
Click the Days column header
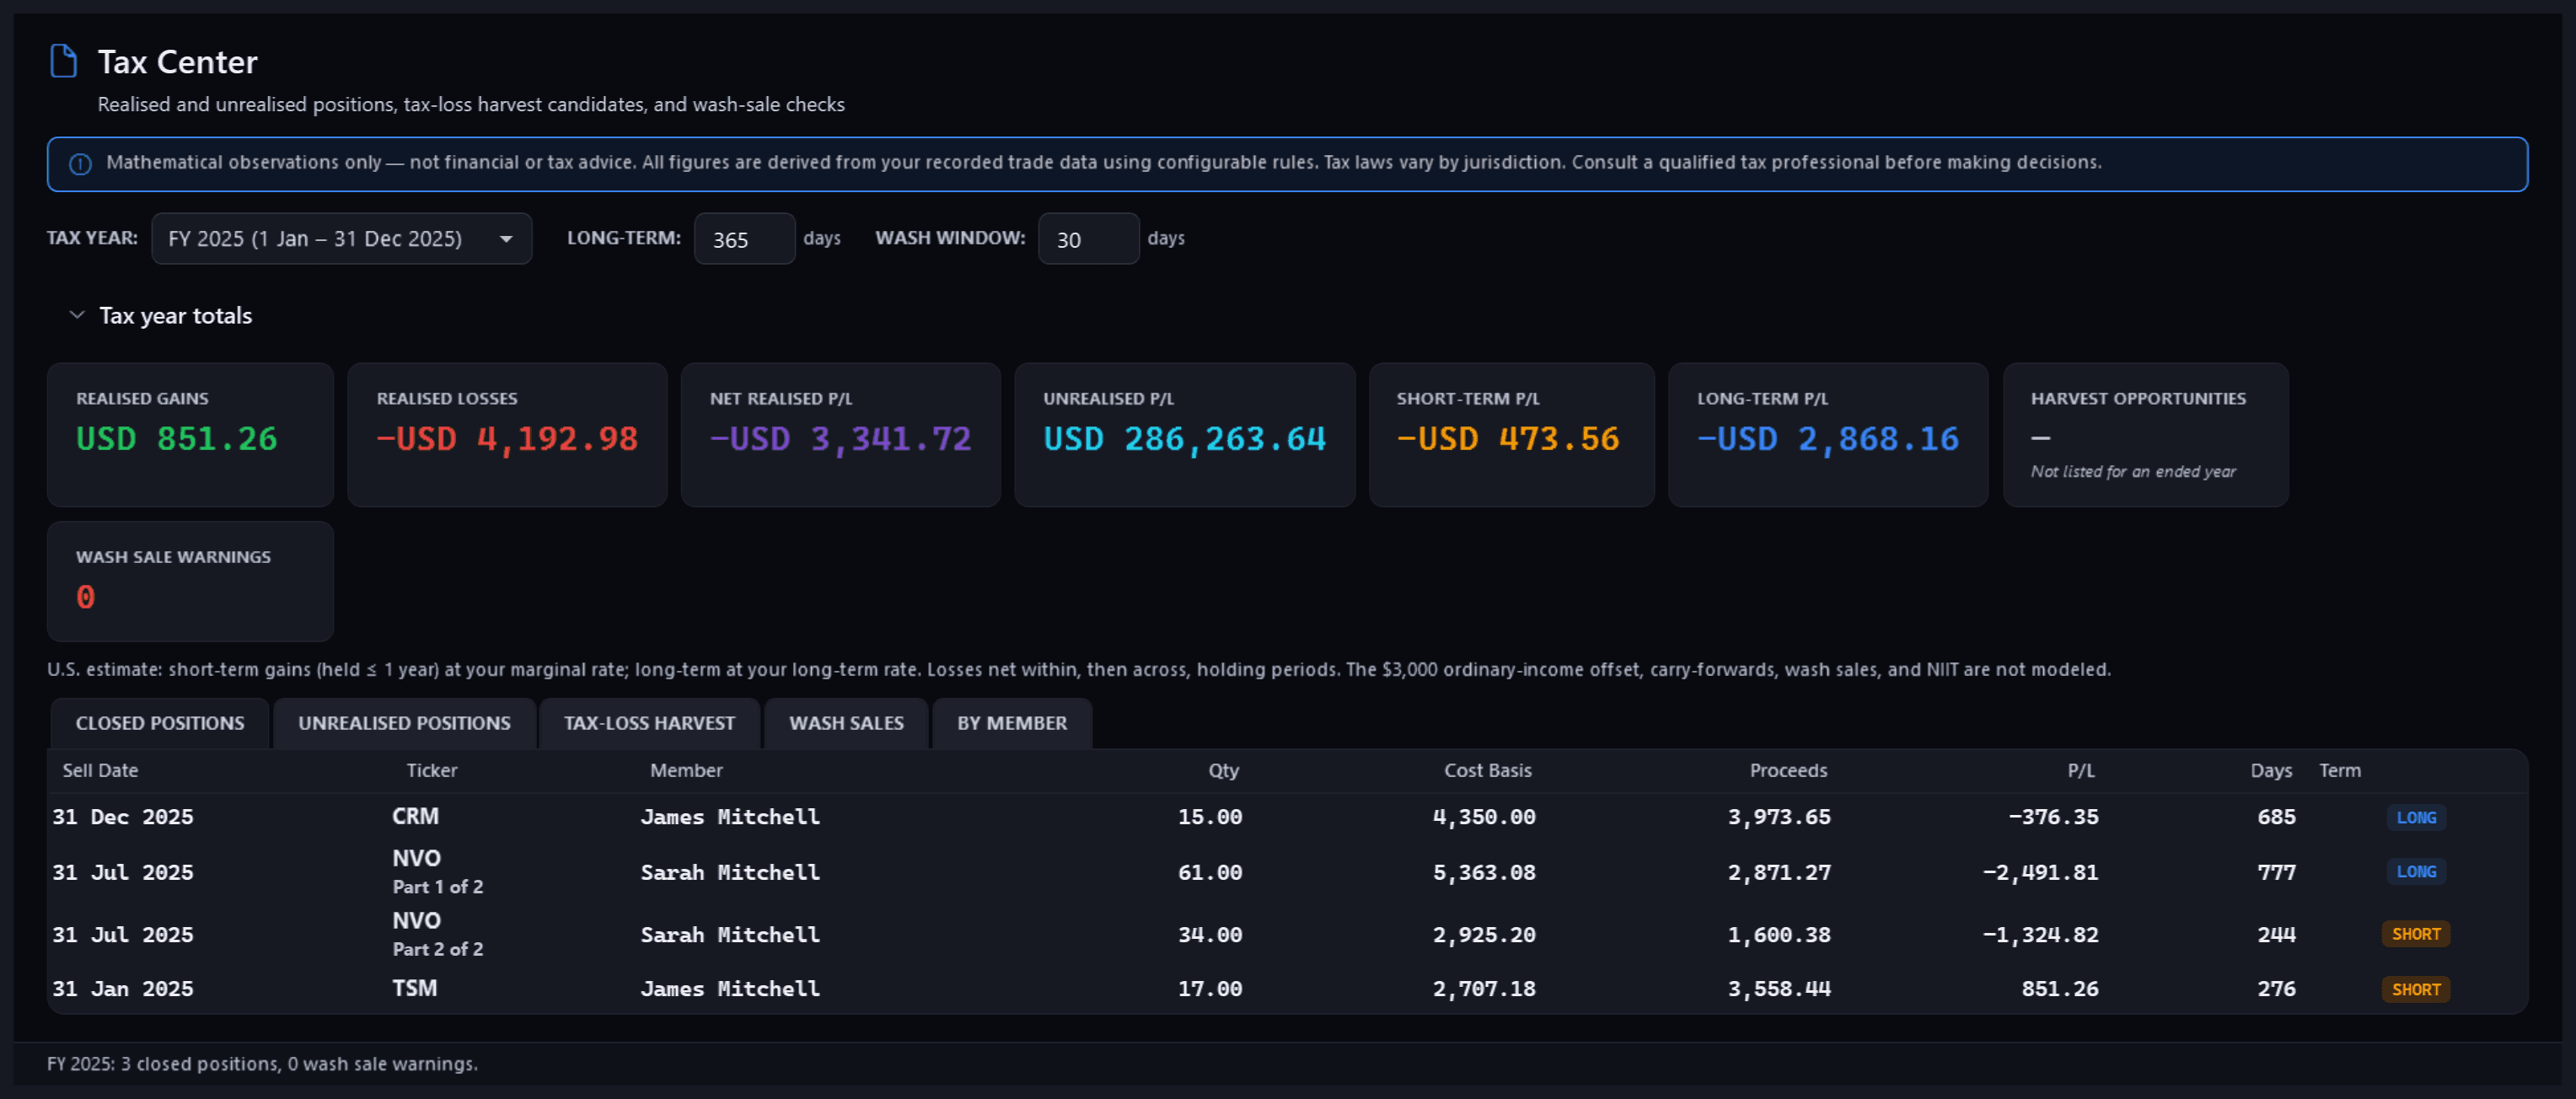(x=2271, y=770)
